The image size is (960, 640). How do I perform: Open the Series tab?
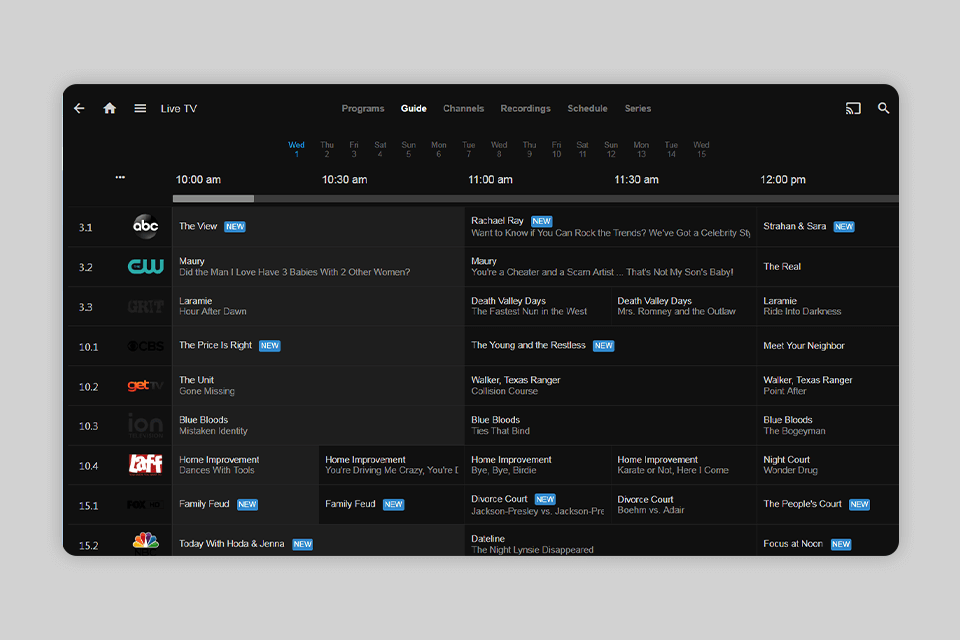click(x=638, y=108)
